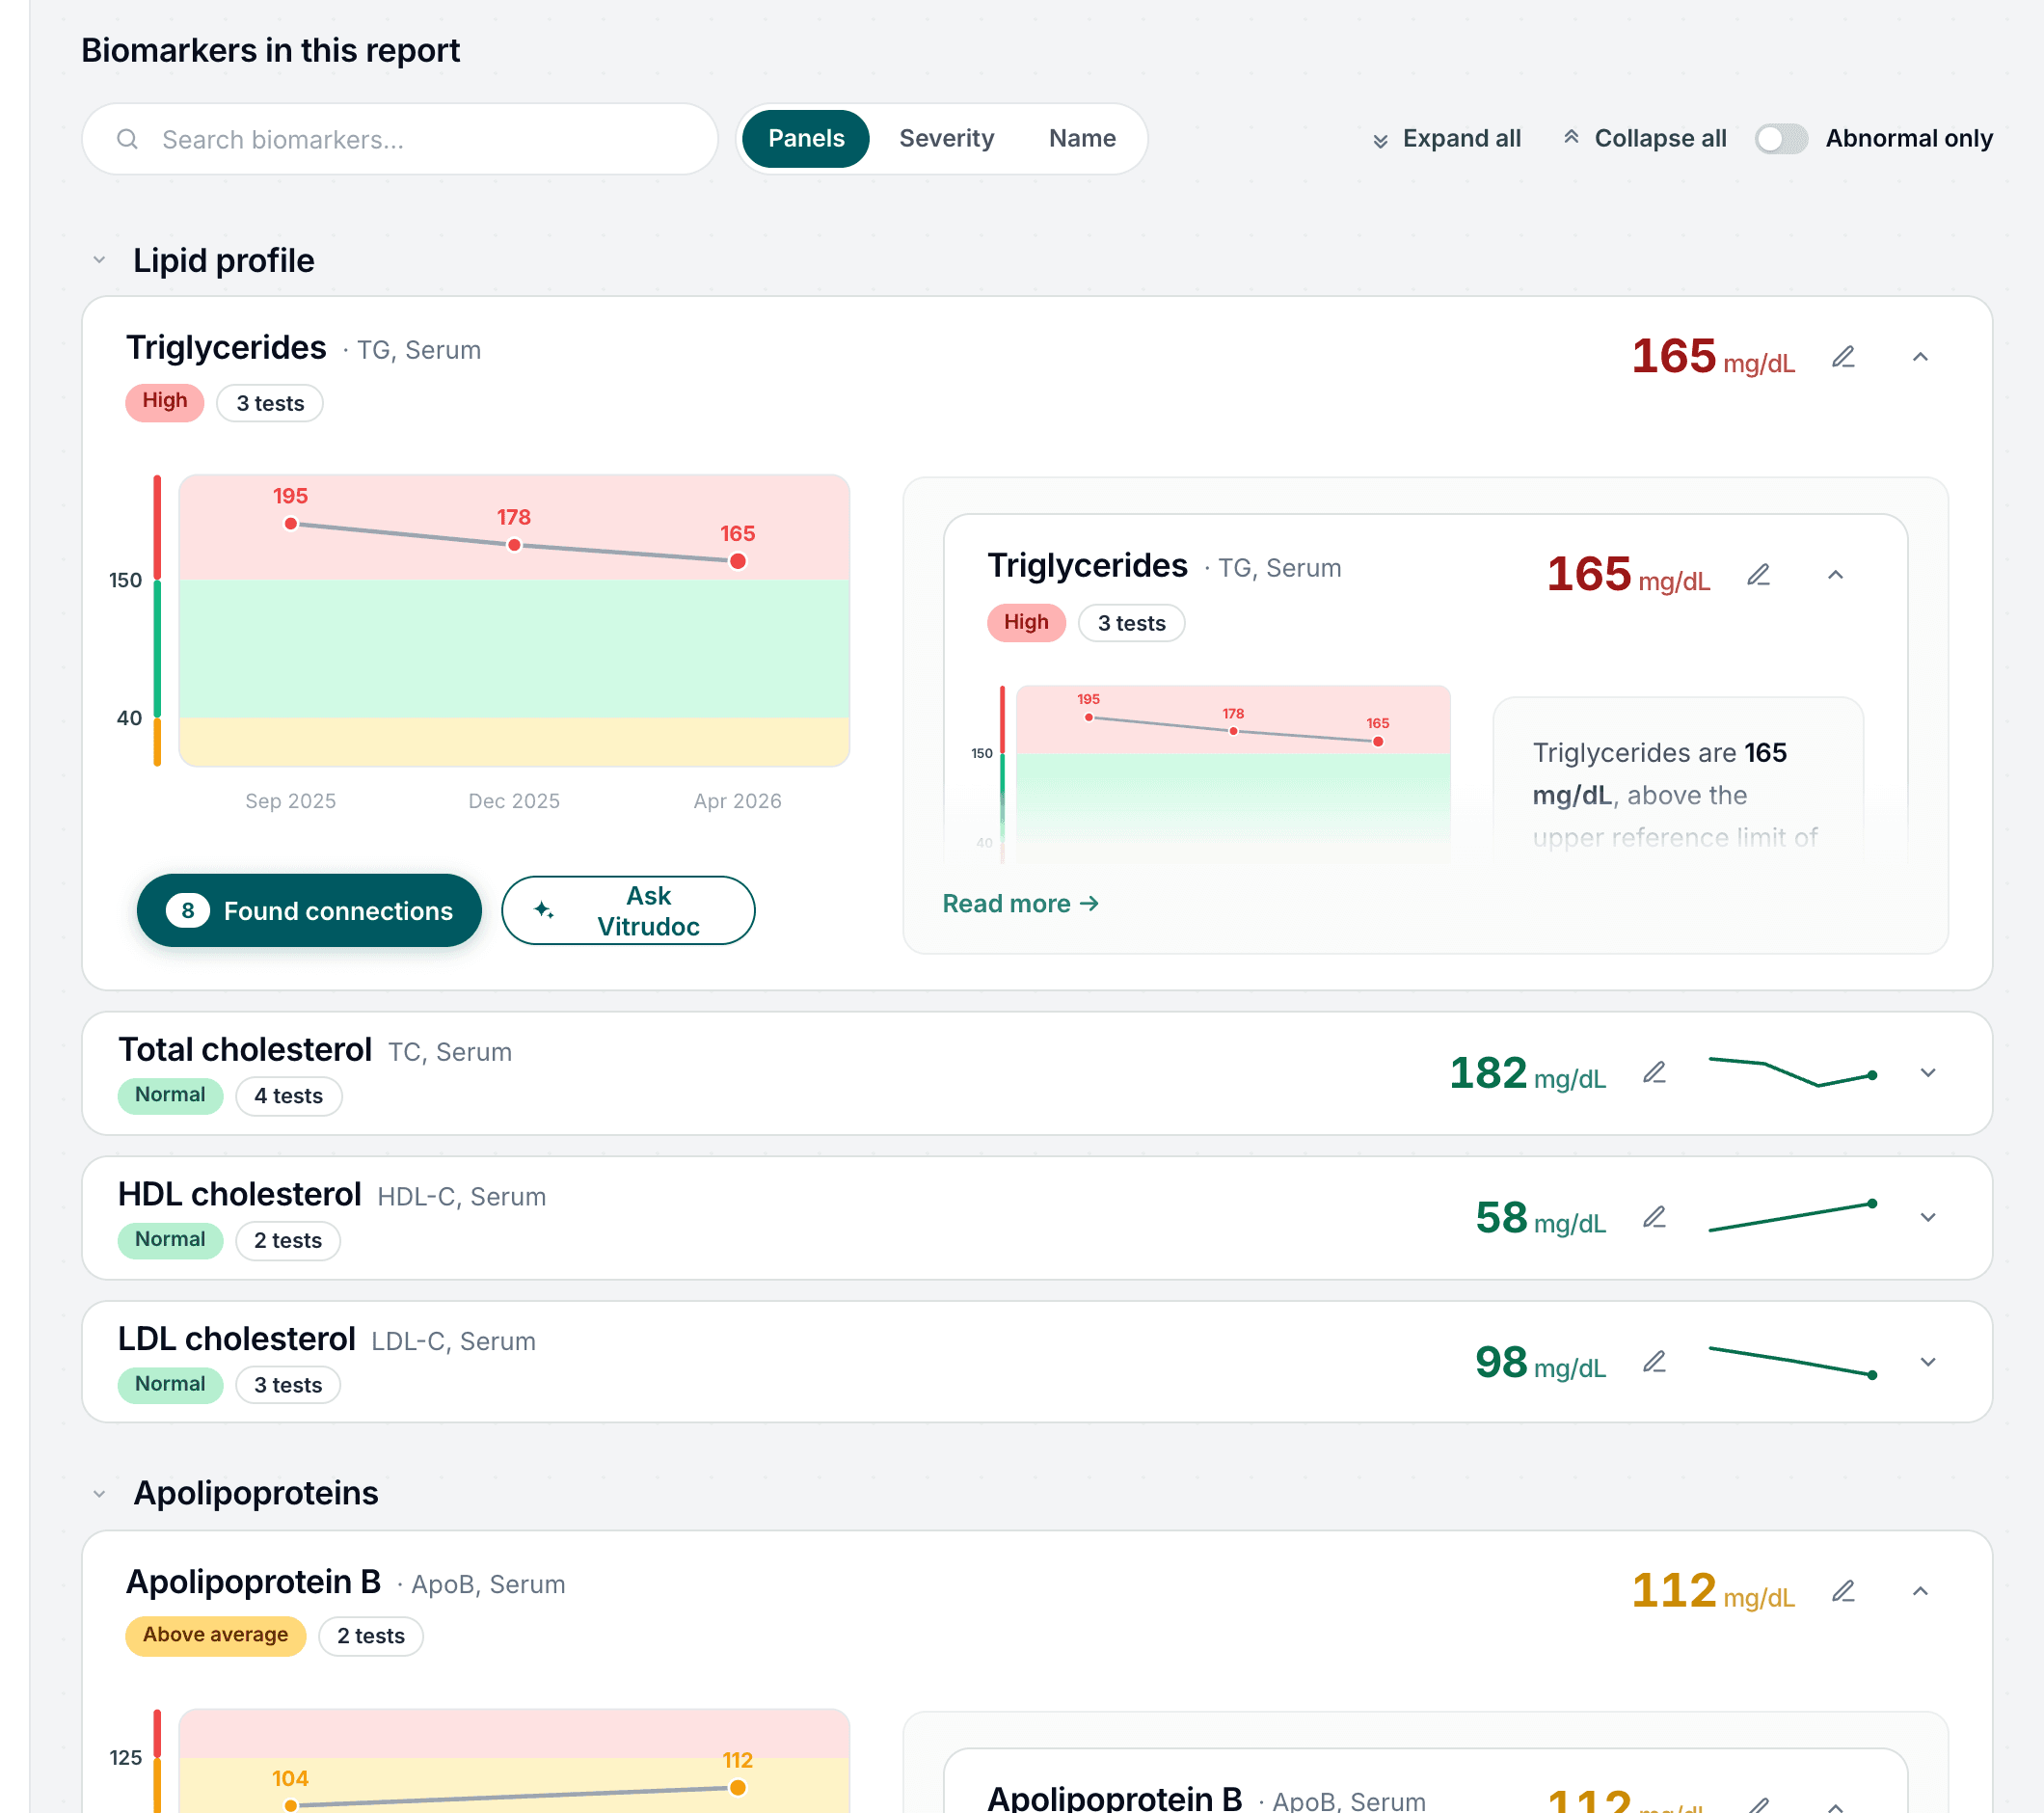
Task: Collapse the Triglycerides preview card chevron
Action: (x=1835, y=575)
